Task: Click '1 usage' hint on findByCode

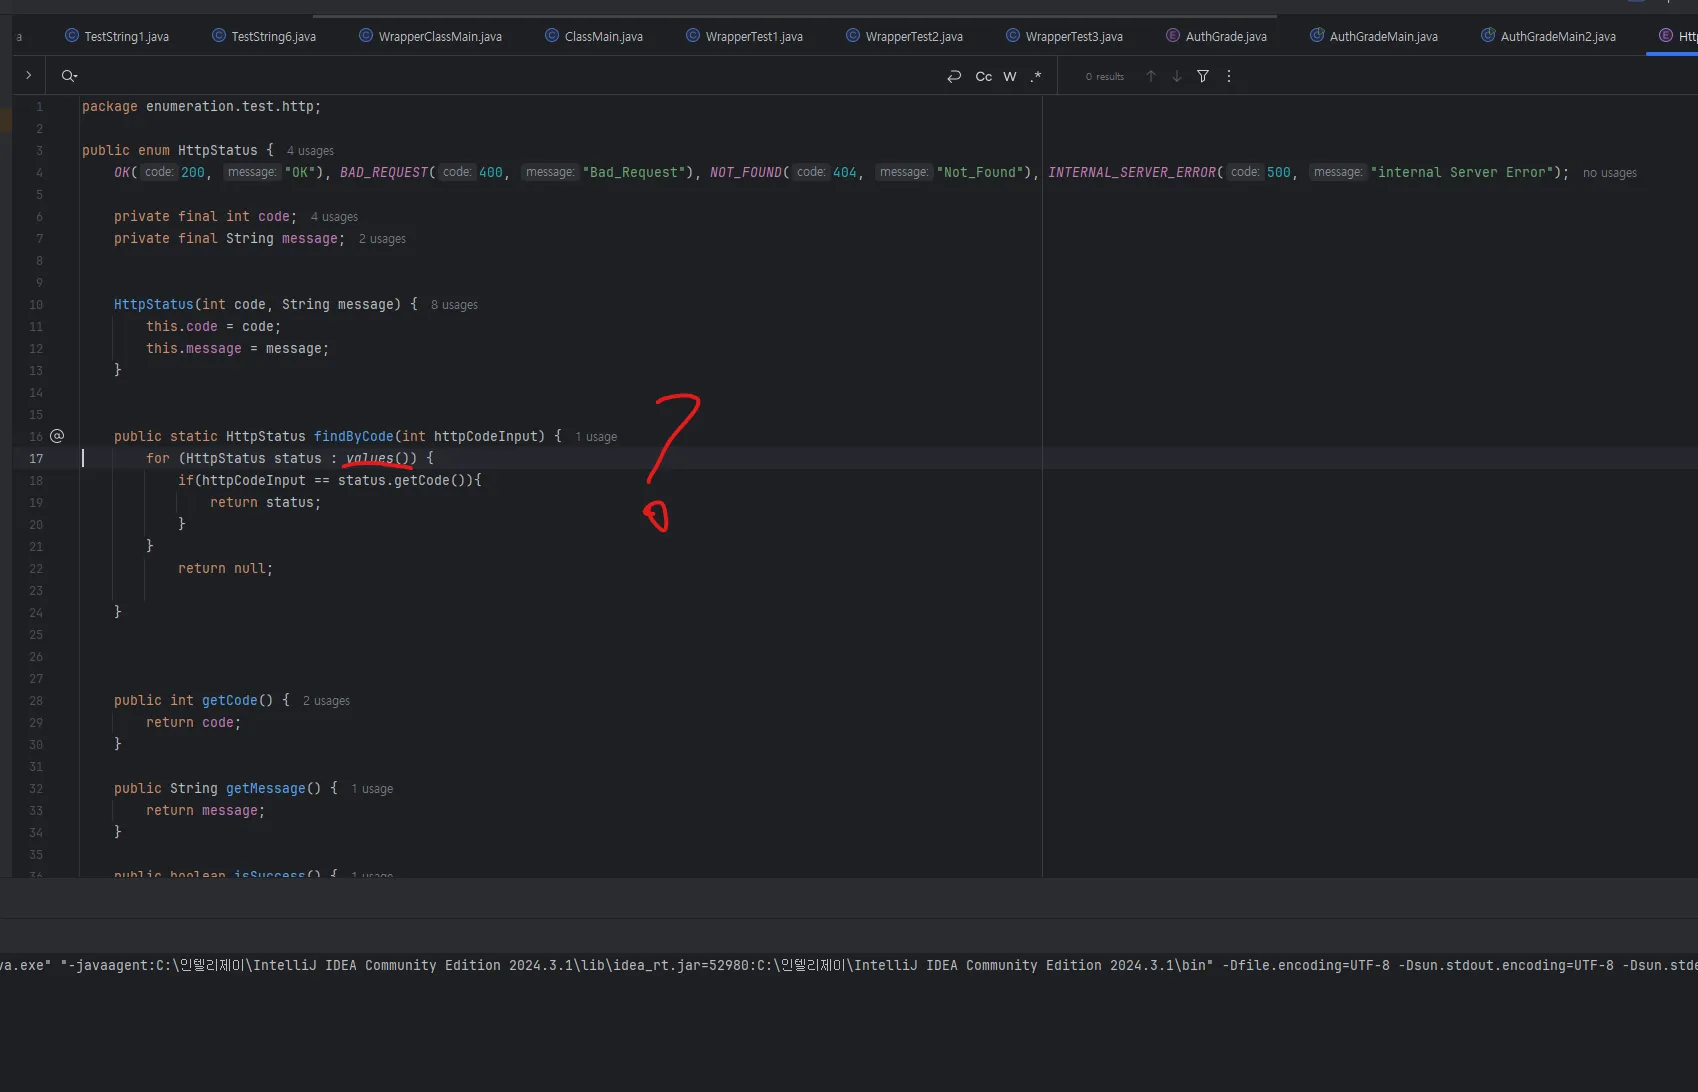Action: 596,437
